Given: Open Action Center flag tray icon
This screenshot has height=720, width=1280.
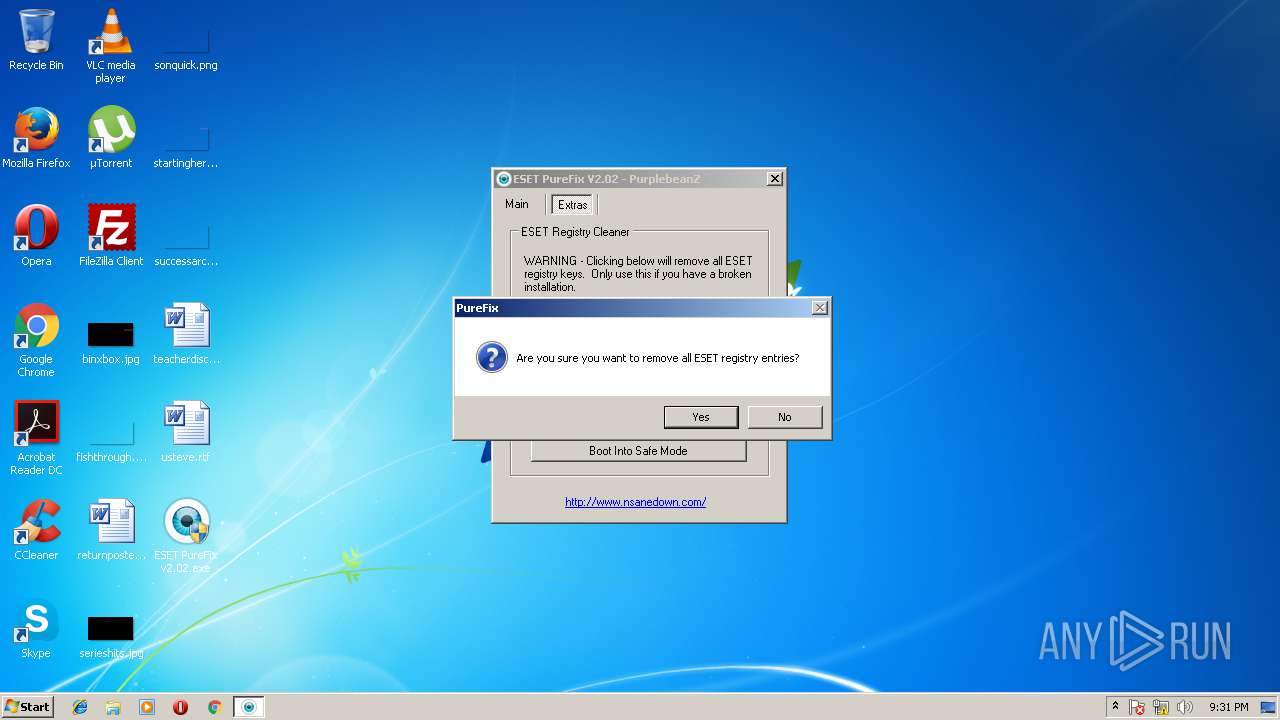Looking at the screenshot, I should point(1137,707).
